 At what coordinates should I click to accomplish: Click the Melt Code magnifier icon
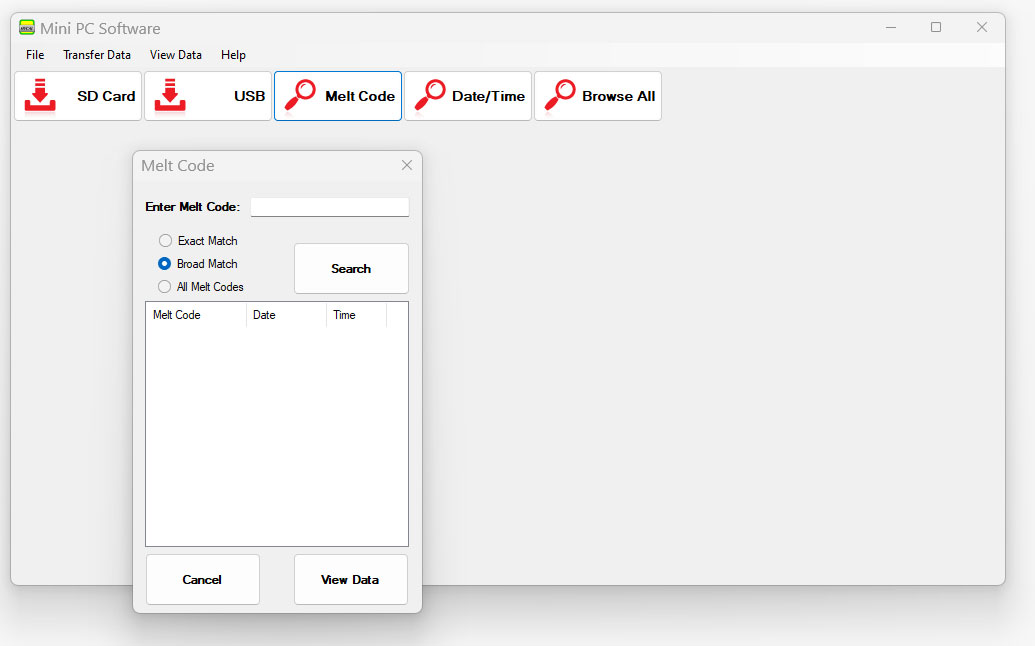[x=299, y=95]
